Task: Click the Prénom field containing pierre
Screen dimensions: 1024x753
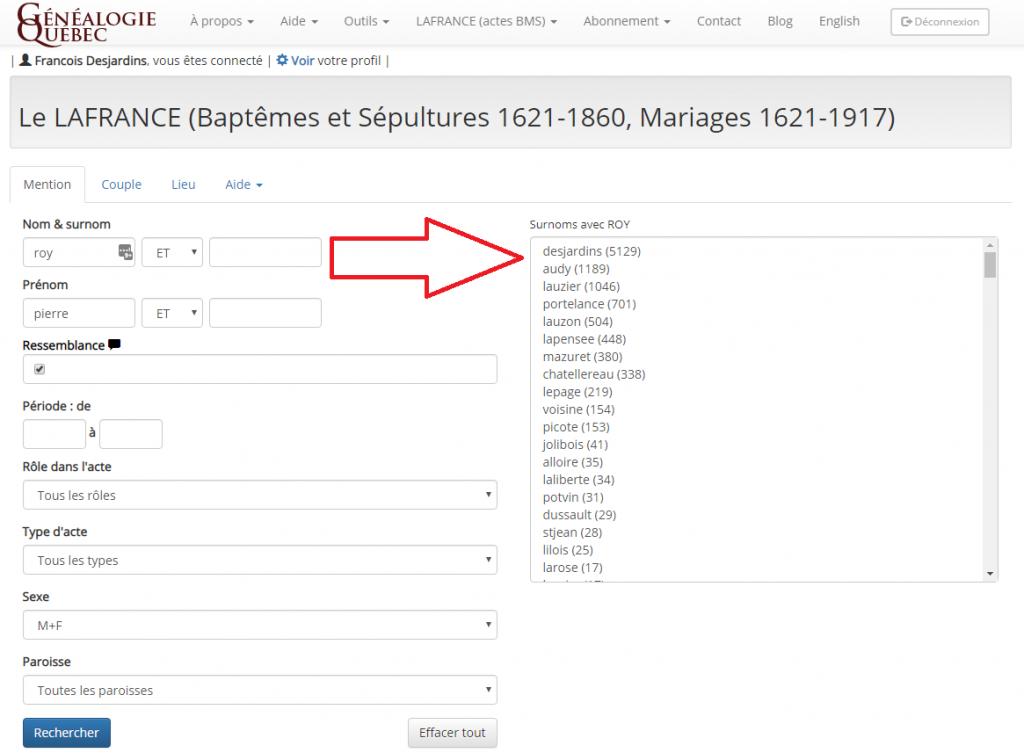Action: 79,313
